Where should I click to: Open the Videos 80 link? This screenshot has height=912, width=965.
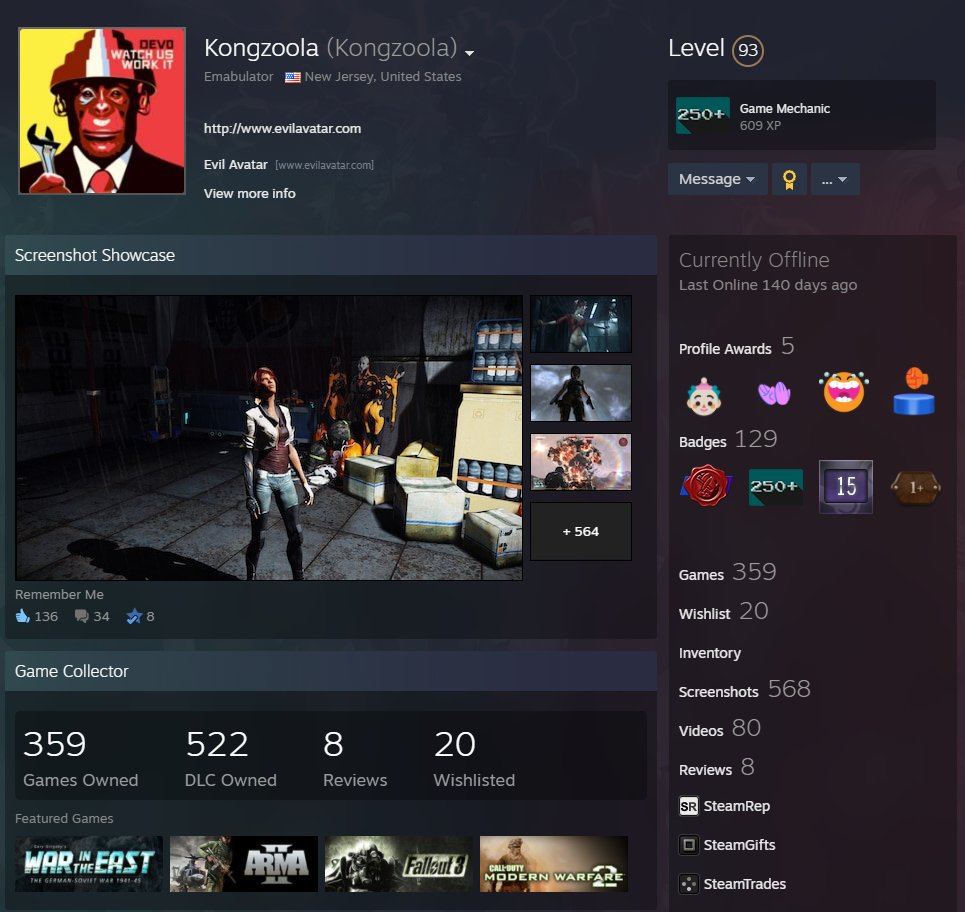pos(720,729)
